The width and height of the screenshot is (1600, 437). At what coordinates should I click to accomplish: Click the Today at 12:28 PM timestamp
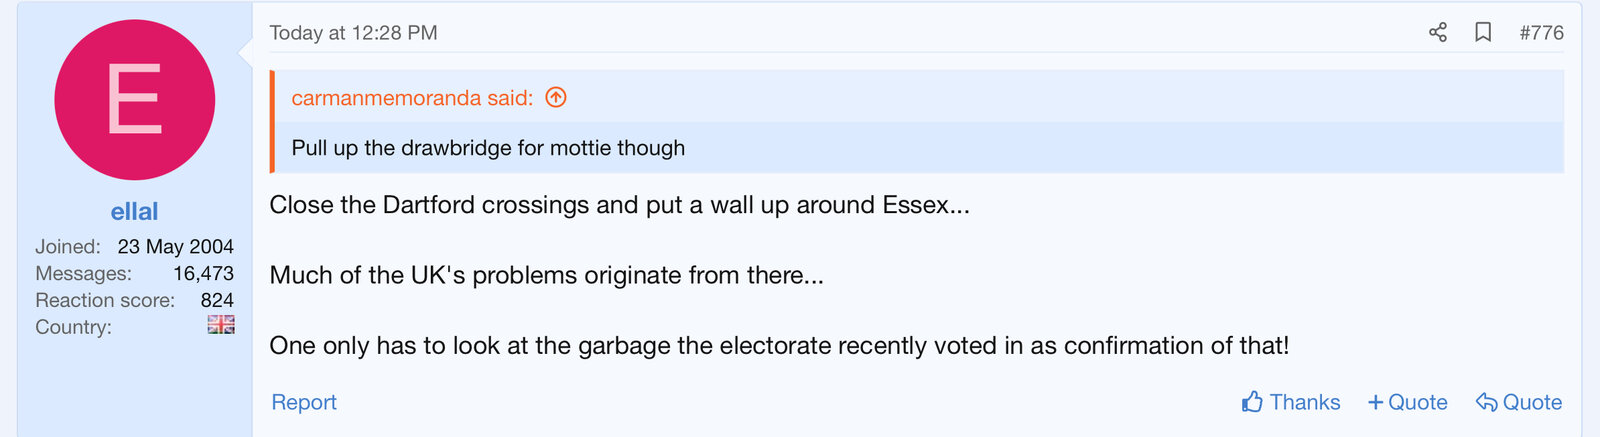pos(353,32)
